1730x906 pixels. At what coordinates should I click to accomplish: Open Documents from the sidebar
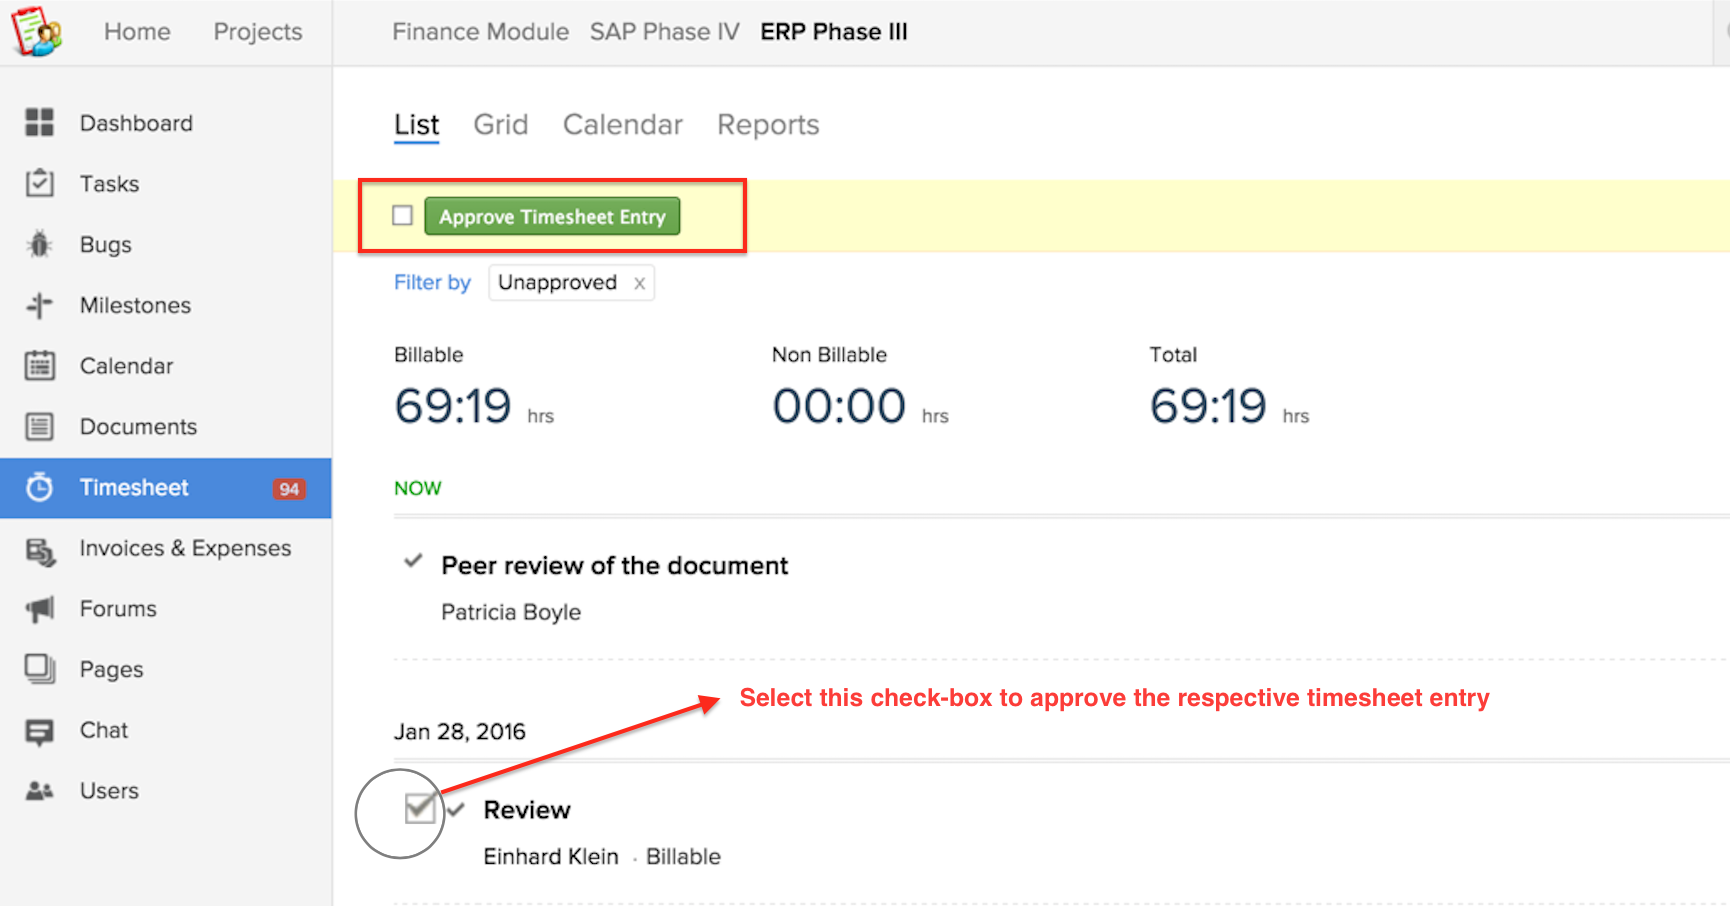point(138,427)
